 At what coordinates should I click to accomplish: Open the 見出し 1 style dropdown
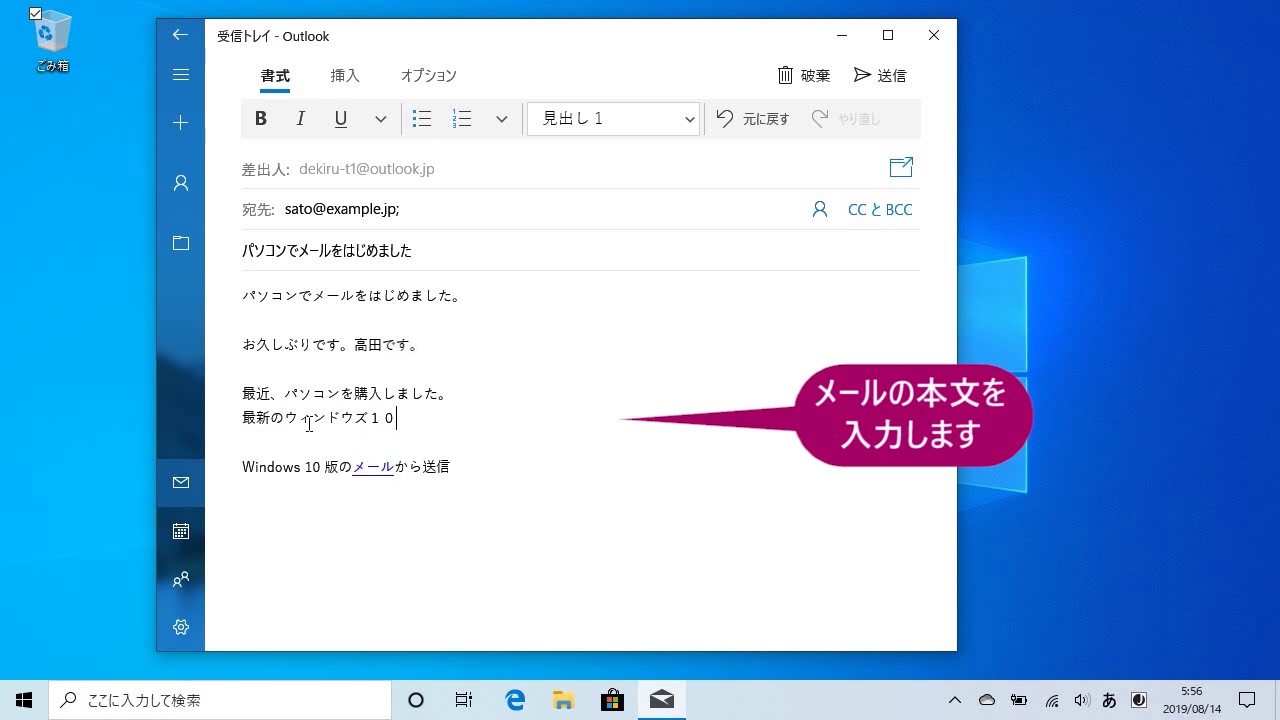[x=613, y=119]
